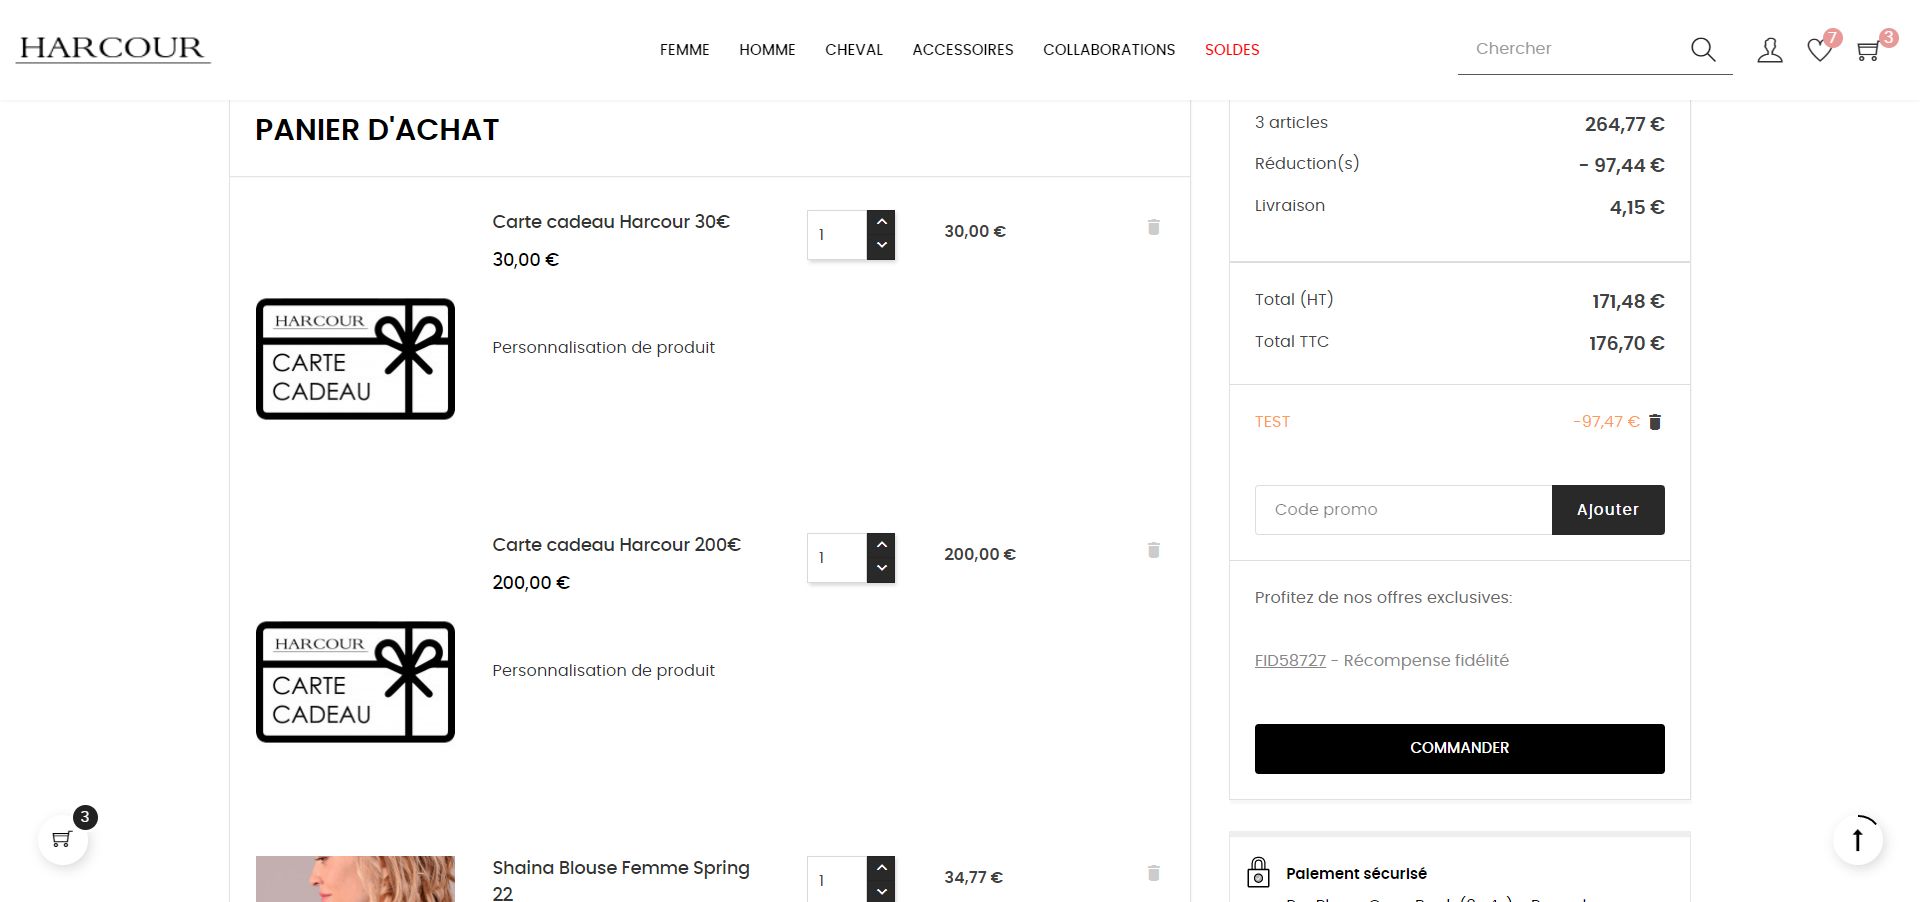Click the Réduction(s) label
Viewport: 1920px width, 902px height.
coord(1307,163)
